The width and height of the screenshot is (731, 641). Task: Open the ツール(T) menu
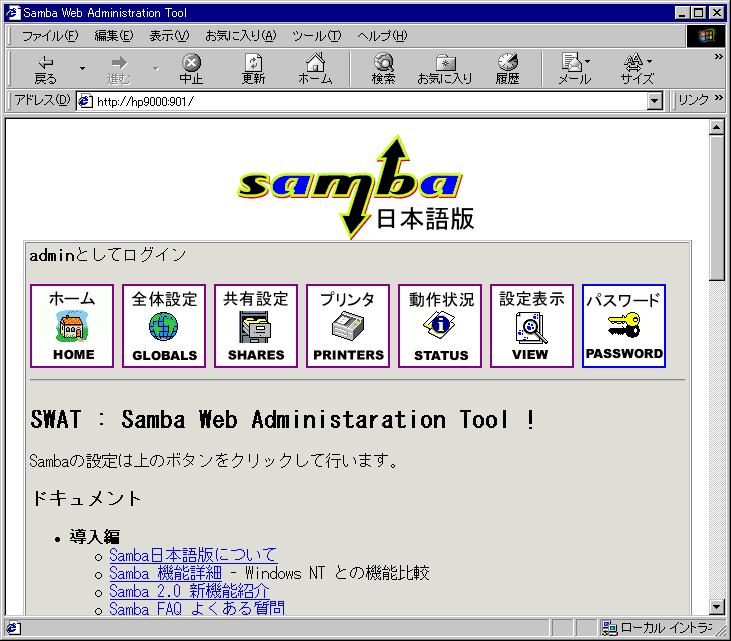(x=316, y=36)
